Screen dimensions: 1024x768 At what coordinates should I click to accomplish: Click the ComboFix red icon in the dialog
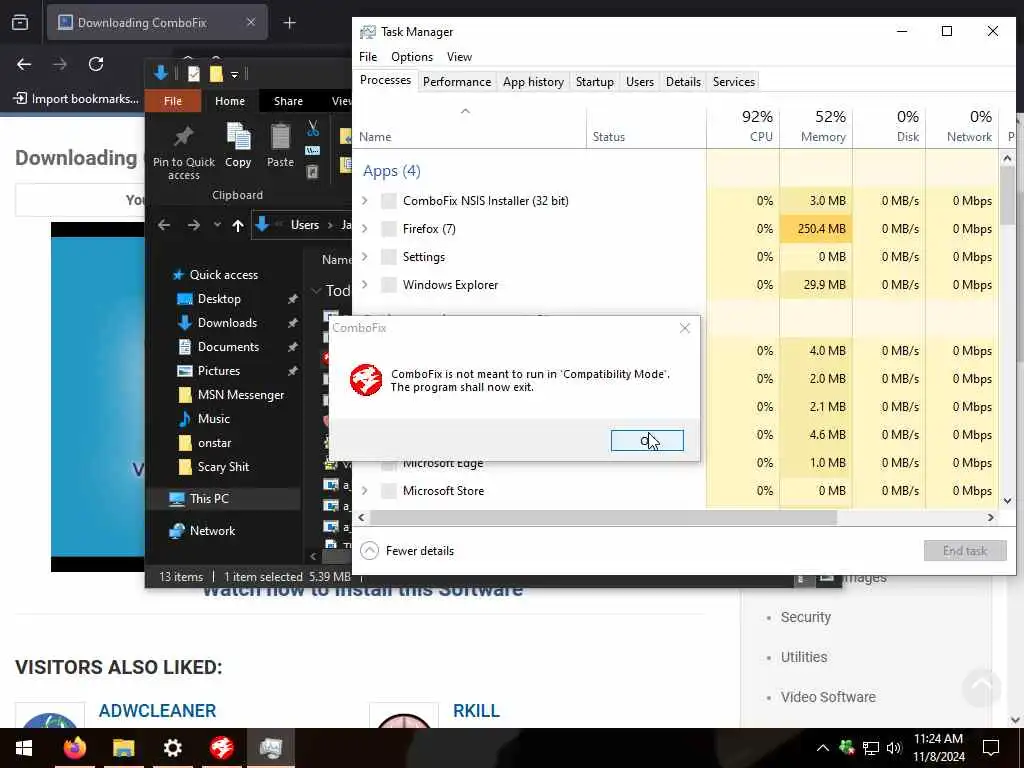[366, 380]
